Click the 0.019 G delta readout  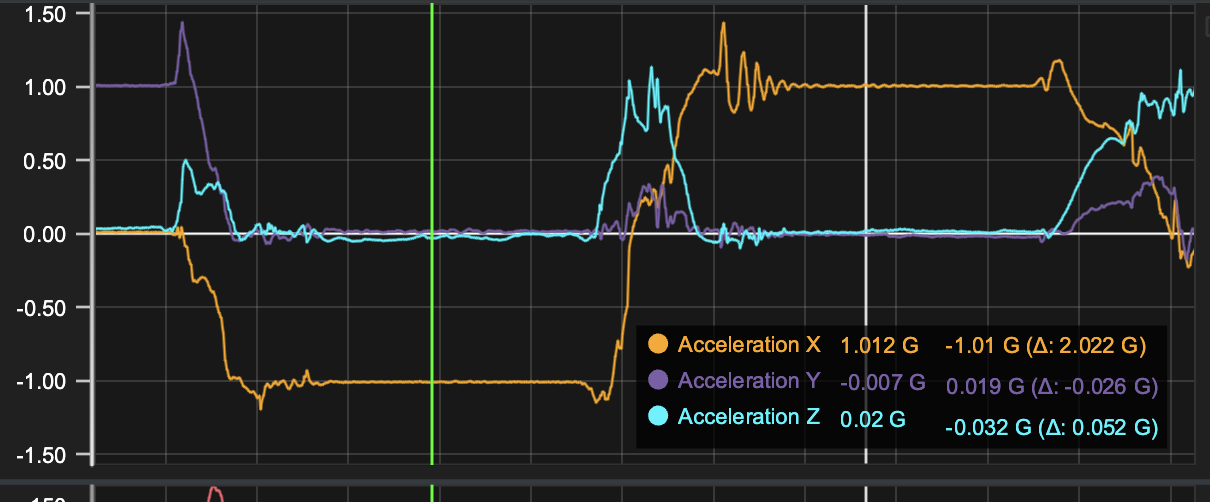pyautogui.click(x=1051, y=386)
